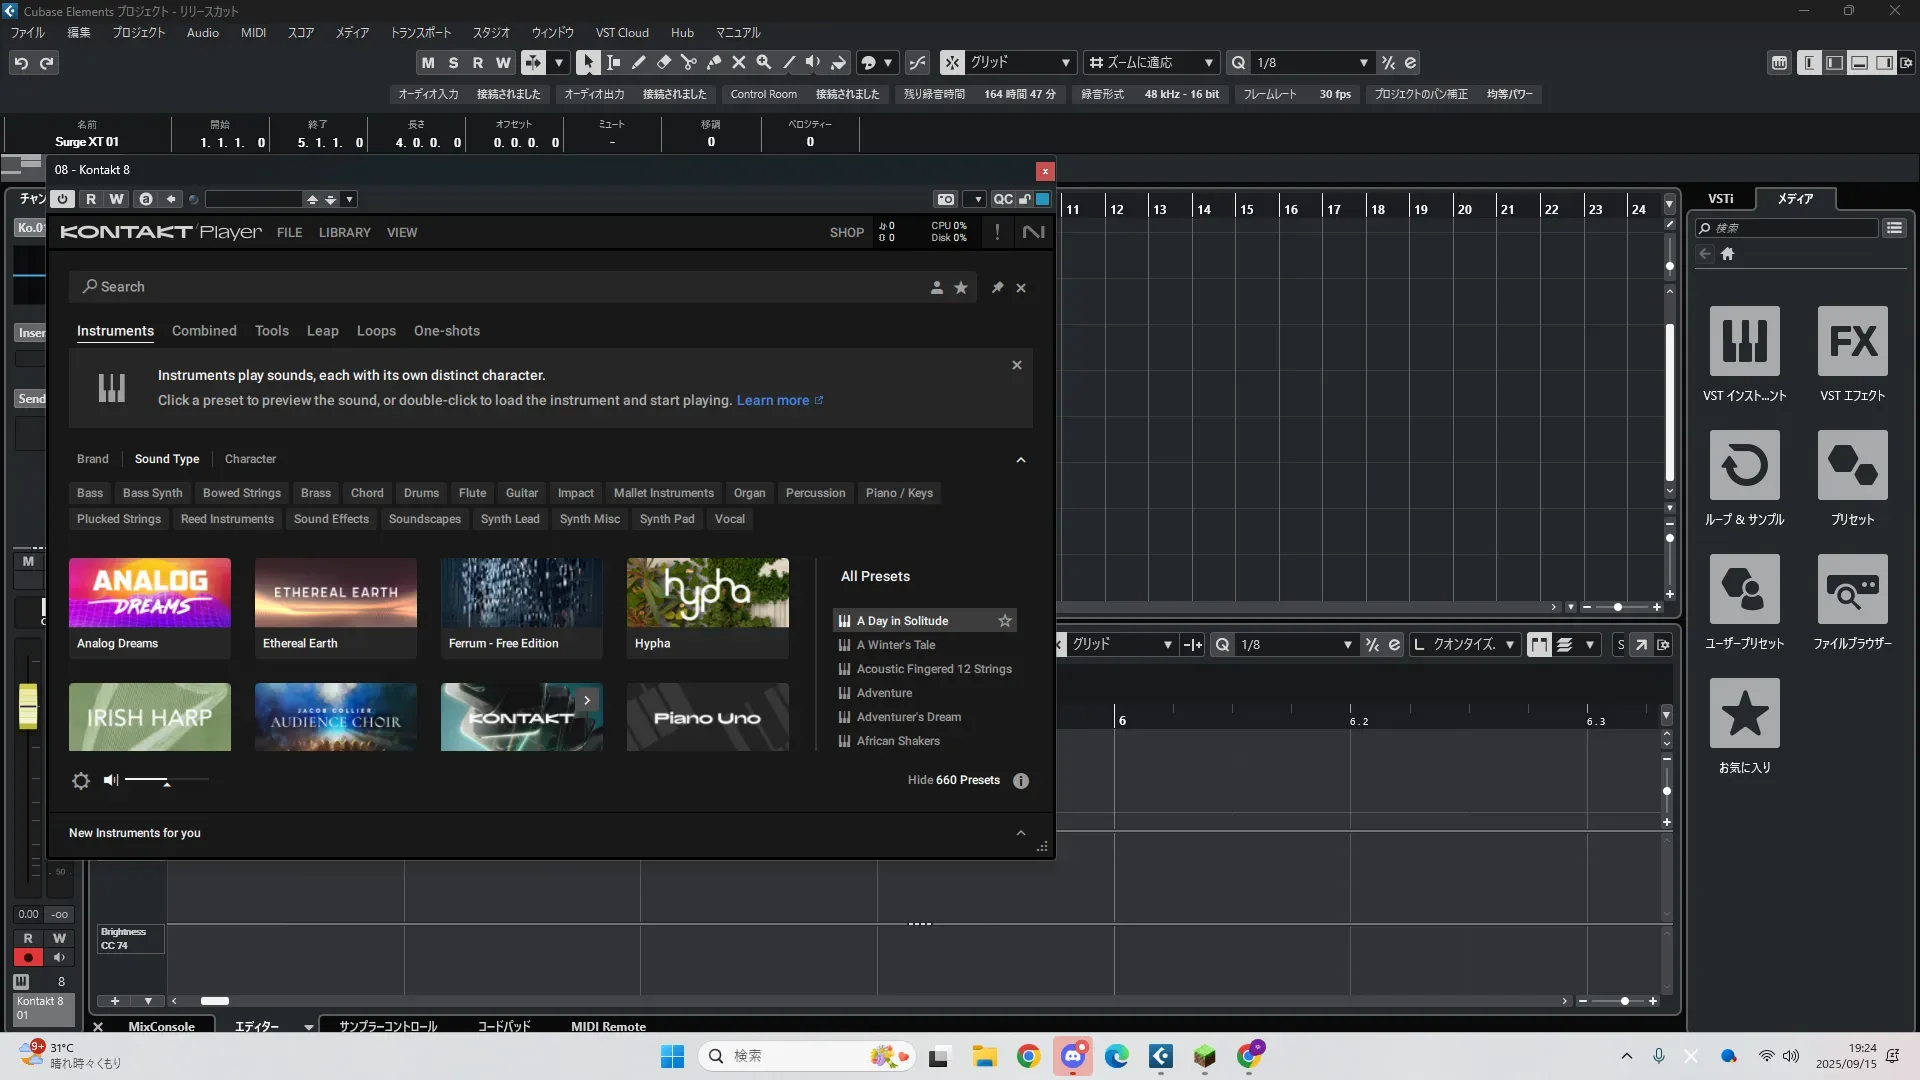The height and width of the screenshot is (1080, 1920).
Task: Filter by Piano / Keys sound type
Action: click(899, 493)
